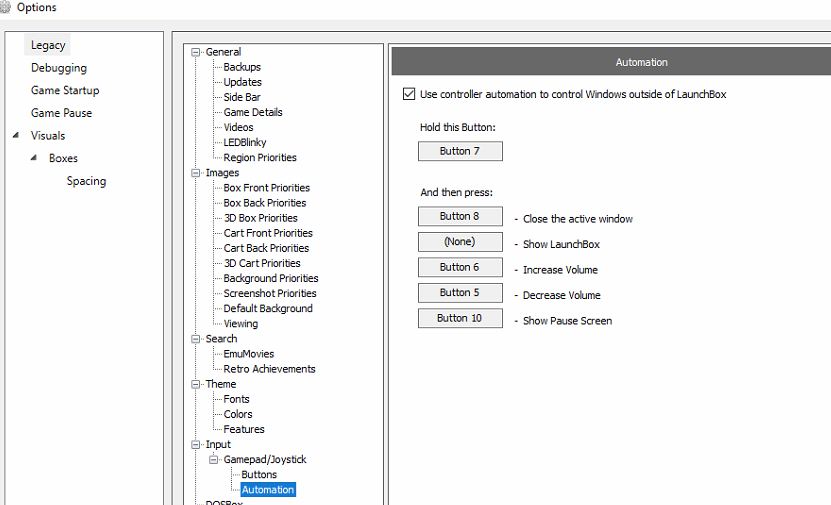This screenshot has width=831, height=505.
Task: Click the Images tree label
Action: 223,173
